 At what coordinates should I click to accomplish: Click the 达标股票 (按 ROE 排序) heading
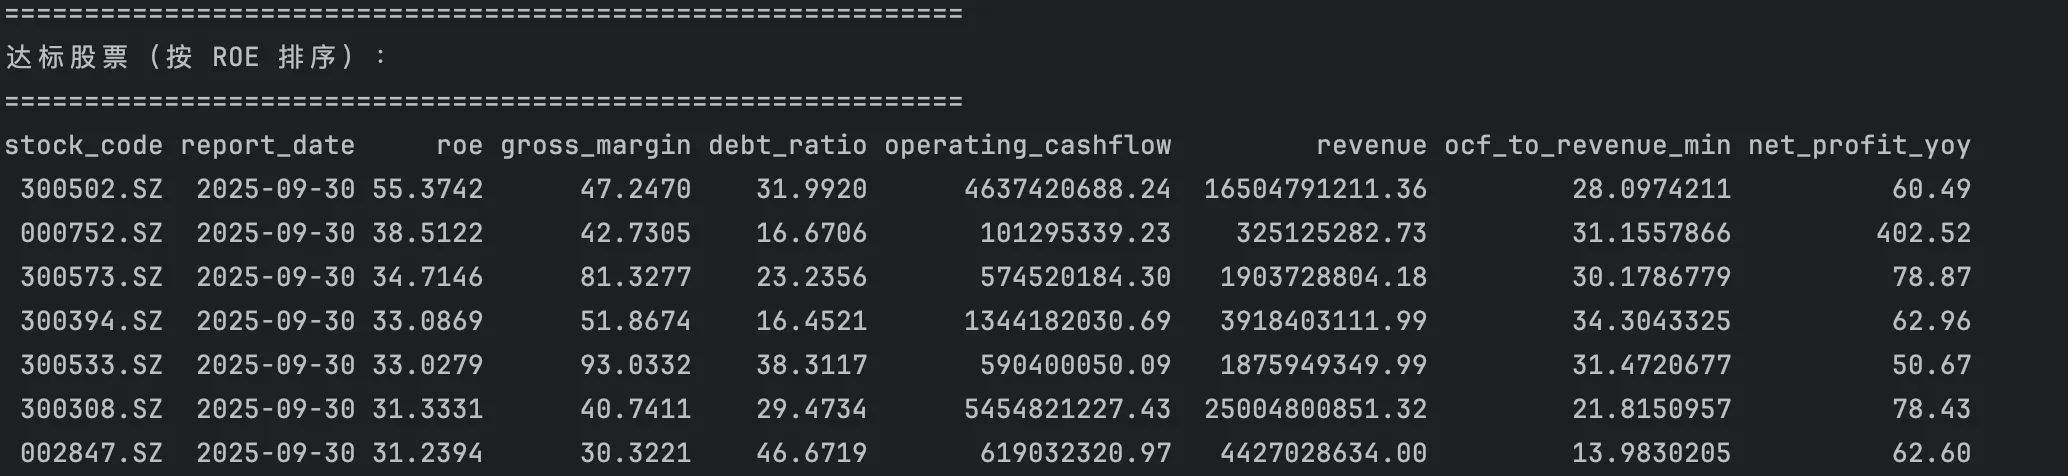pos(196,58)
